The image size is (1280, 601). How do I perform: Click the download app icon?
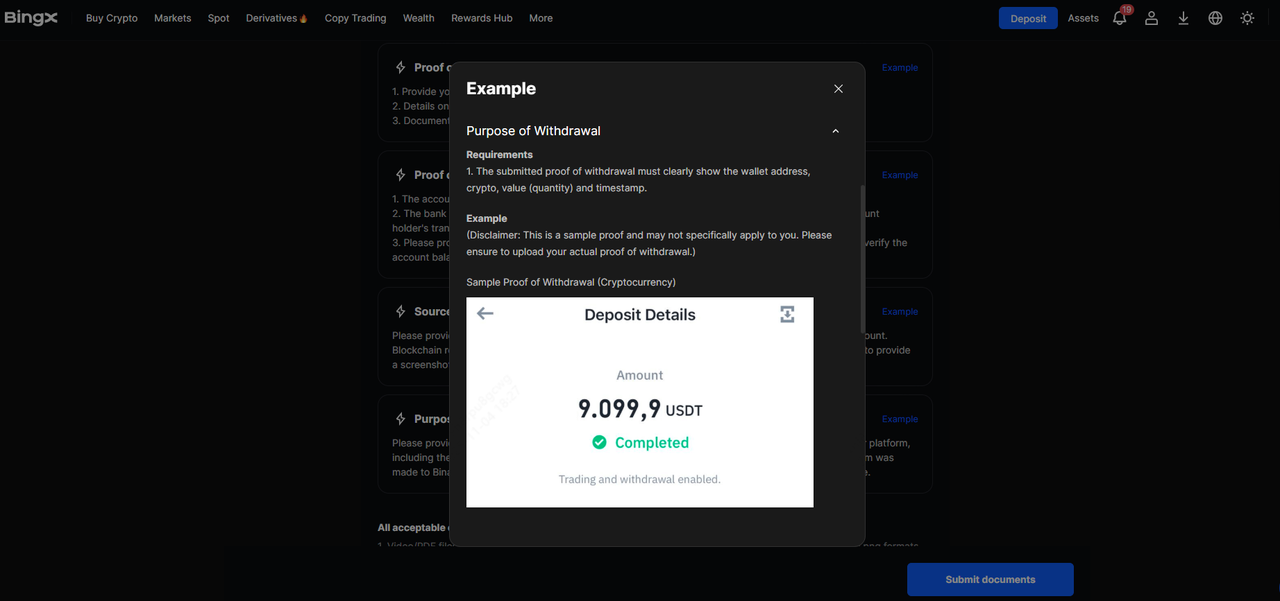point(1183,18)
